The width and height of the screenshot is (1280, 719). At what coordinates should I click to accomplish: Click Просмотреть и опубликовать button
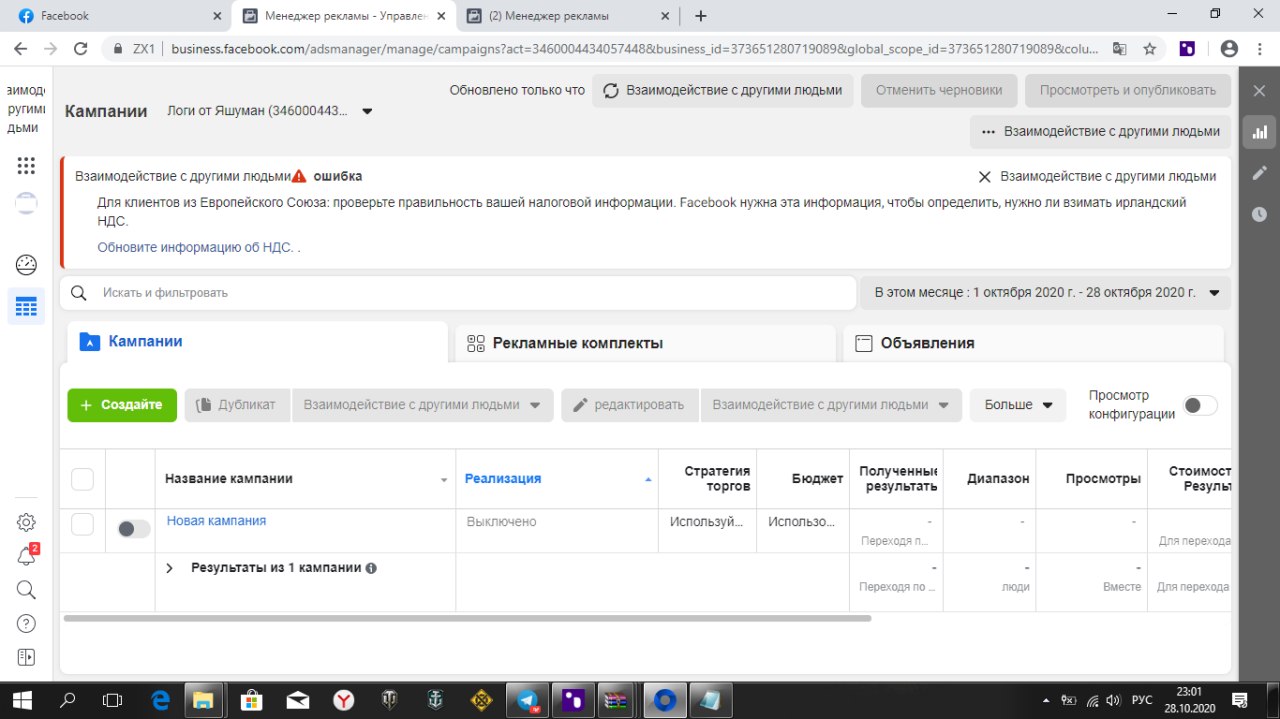1128,90
